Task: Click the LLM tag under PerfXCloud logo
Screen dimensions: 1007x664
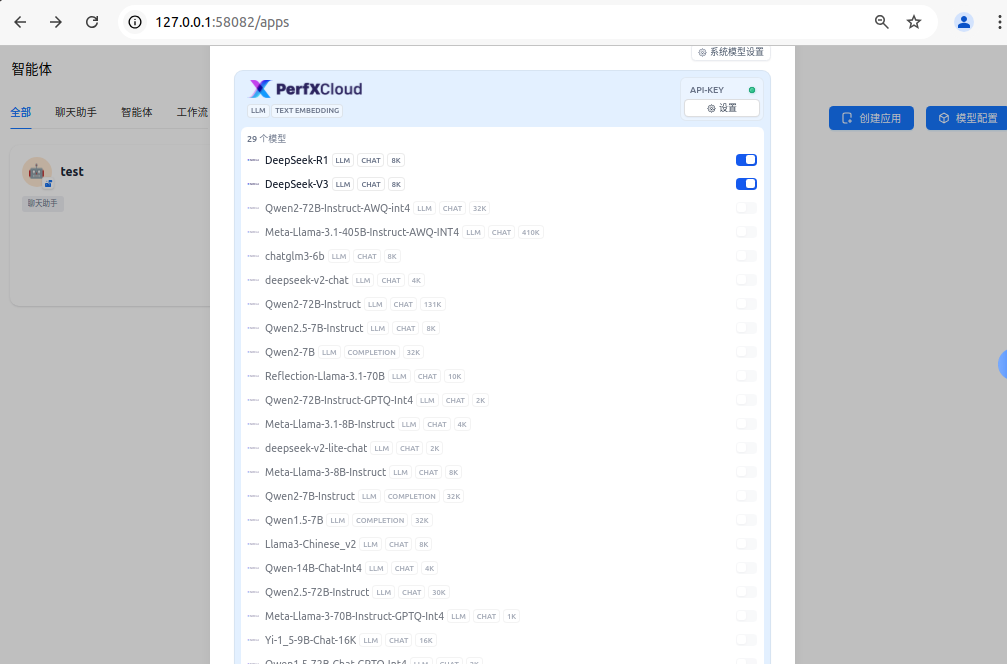Action: 258,110
